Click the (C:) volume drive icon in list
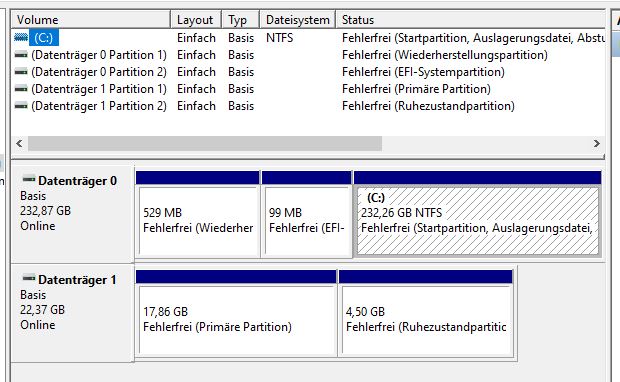The height and width of the screenshot is (382, 620). coord(21,38)
